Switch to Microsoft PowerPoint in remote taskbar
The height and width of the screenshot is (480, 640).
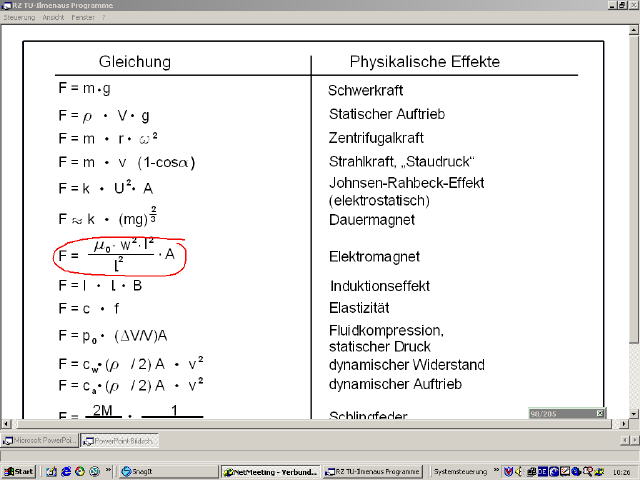pos(40,440)
